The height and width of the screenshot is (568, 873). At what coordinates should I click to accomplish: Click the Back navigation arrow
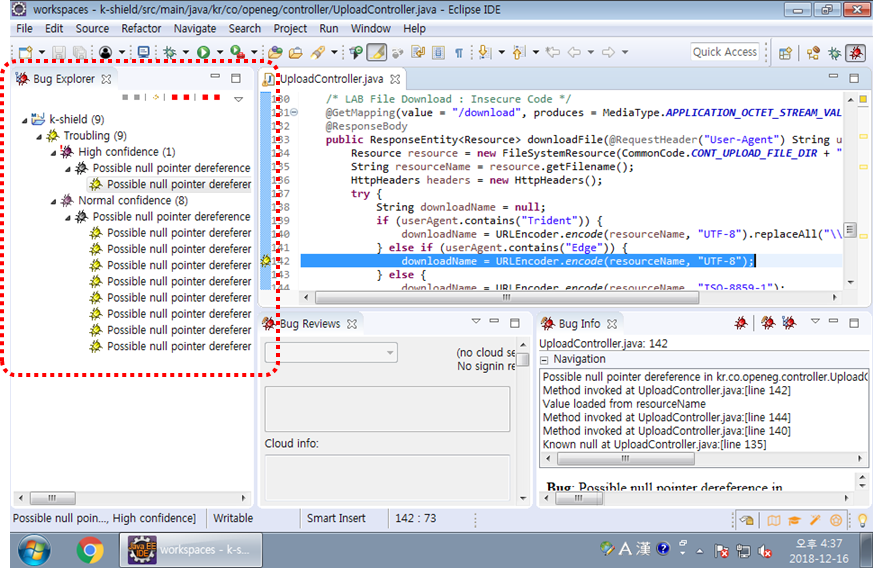tap(574, 52)
